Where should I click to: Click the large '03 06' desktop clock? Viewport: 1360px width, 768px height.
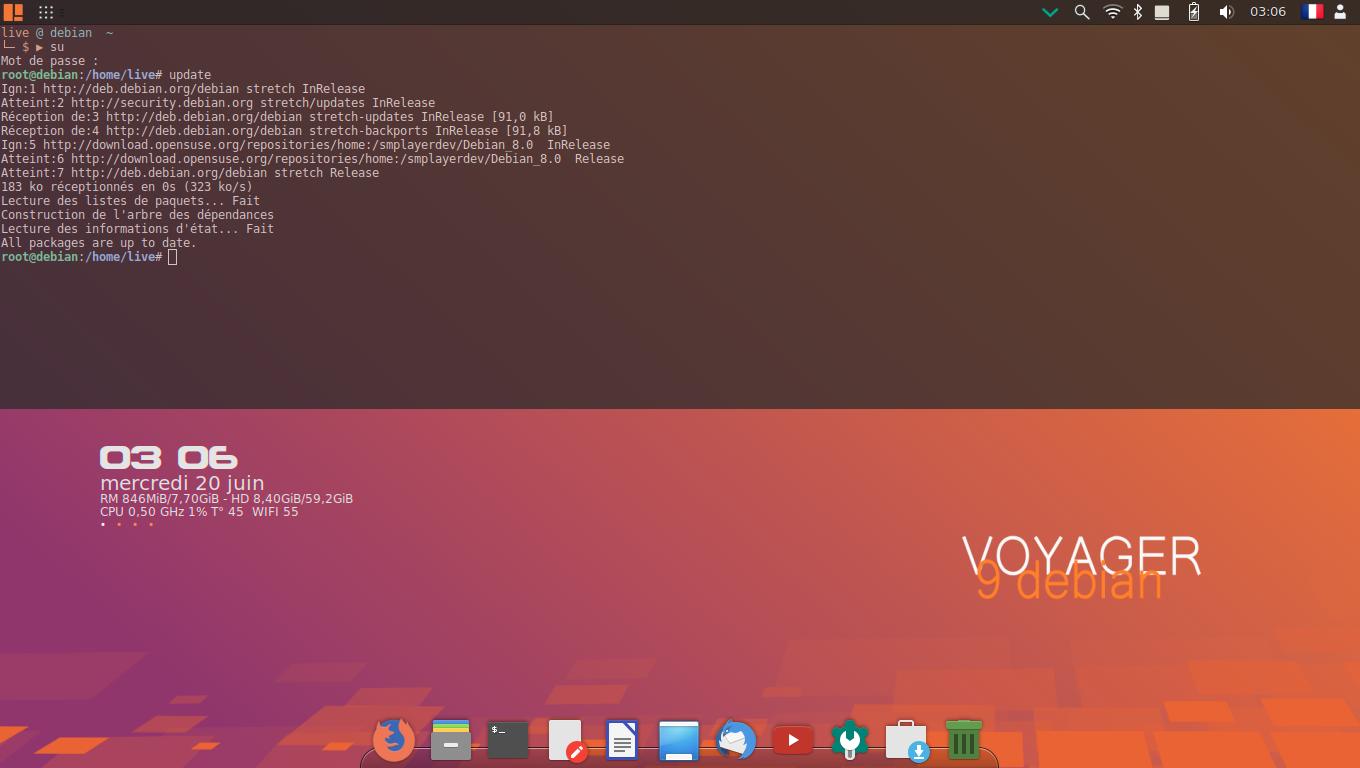click(168, 458)
